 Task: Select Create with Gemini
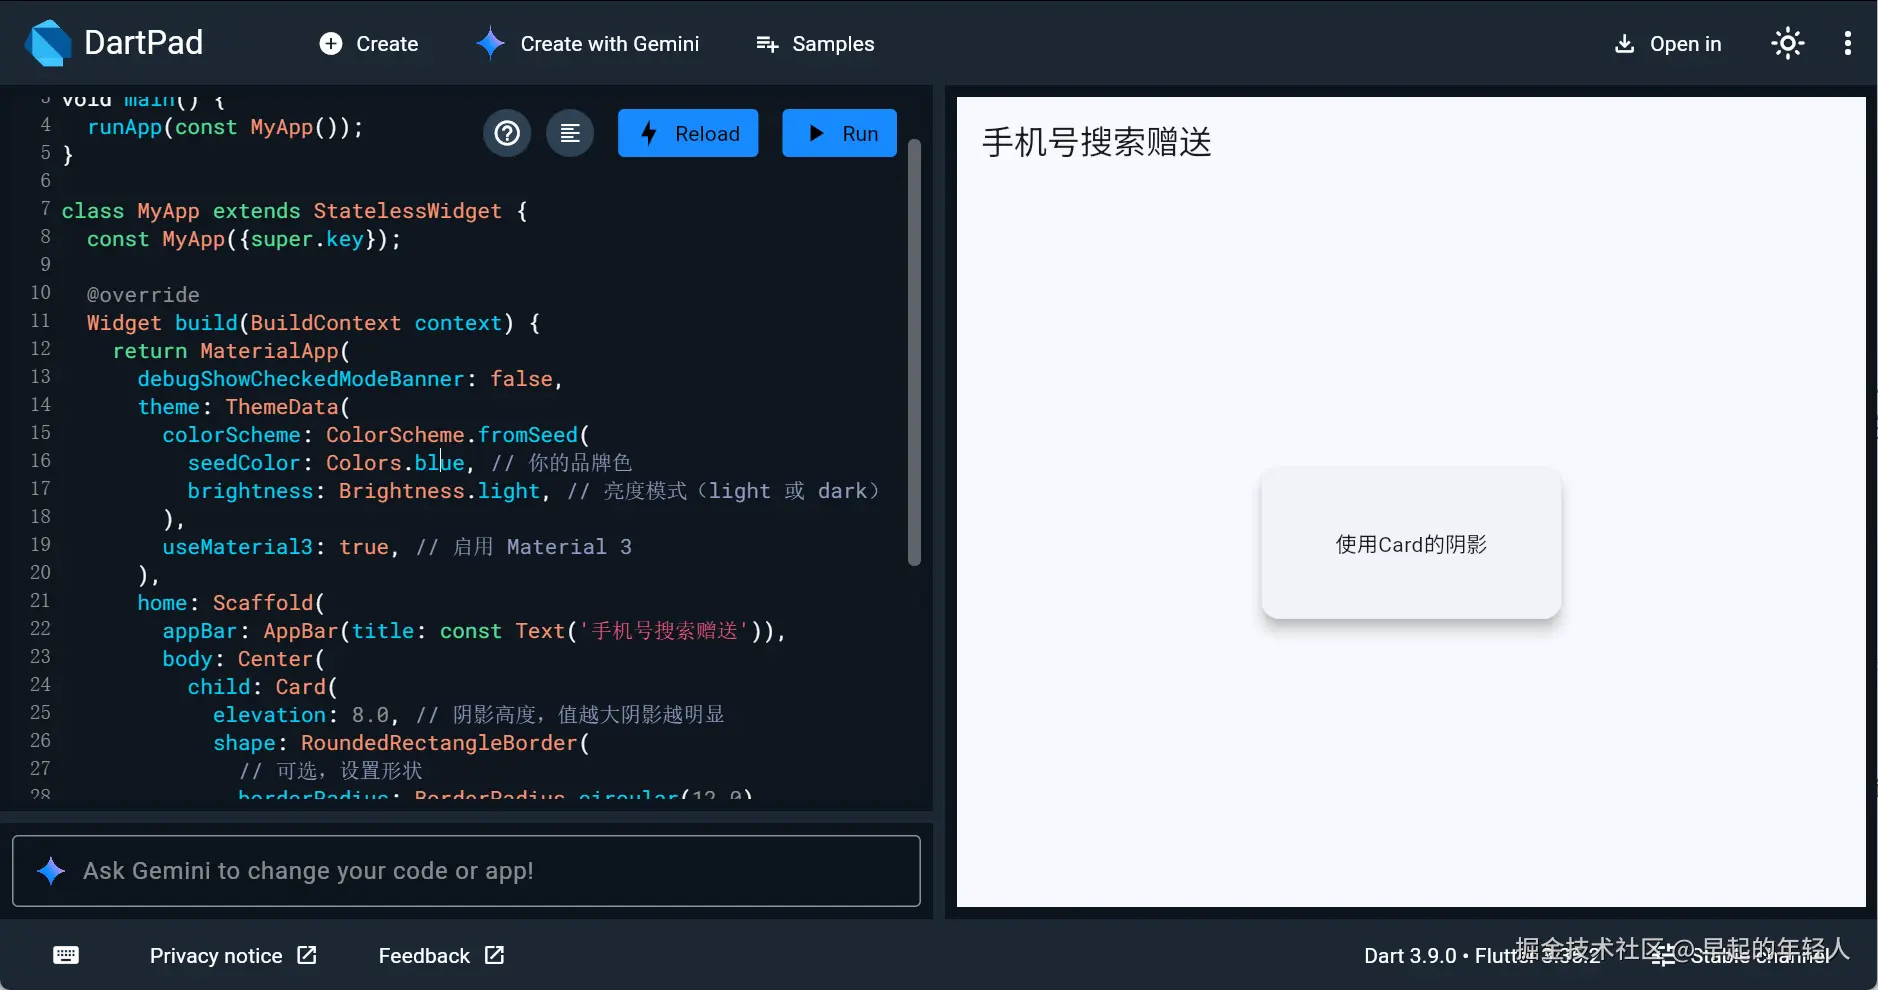coord(588,43)
